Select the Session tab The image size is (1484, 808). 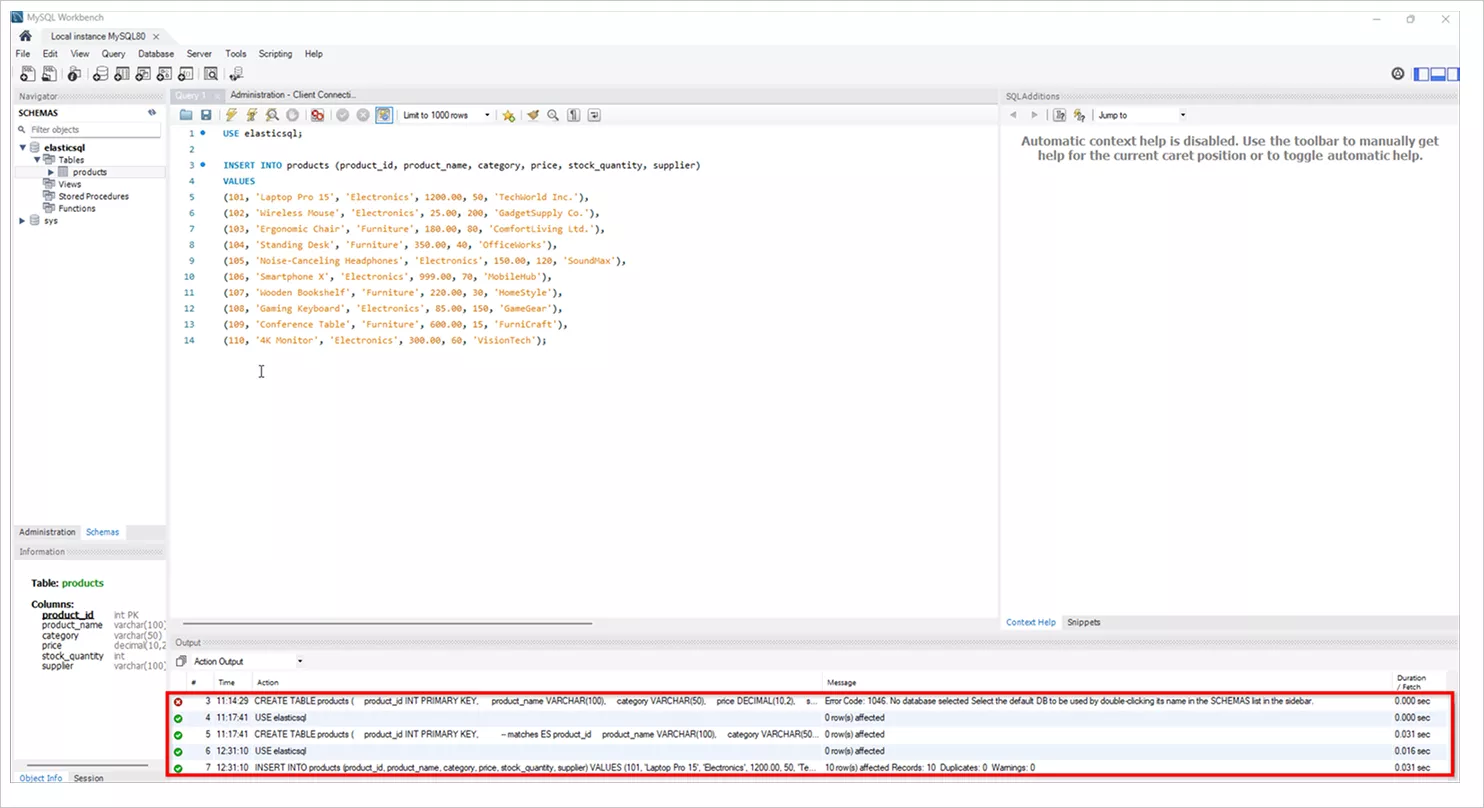pyautogui.click(x=88, y=778)
